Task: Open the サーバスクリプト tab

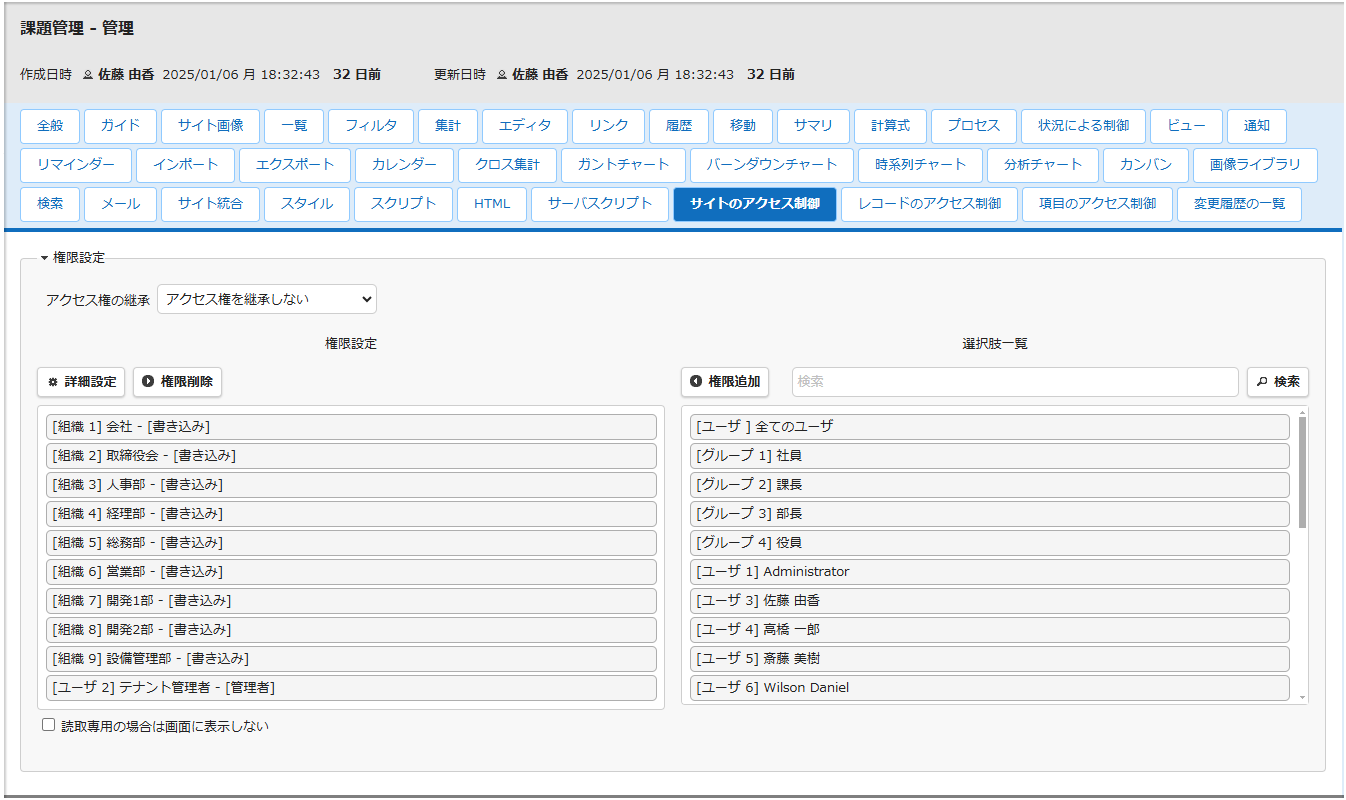Action: coord(600,204)
